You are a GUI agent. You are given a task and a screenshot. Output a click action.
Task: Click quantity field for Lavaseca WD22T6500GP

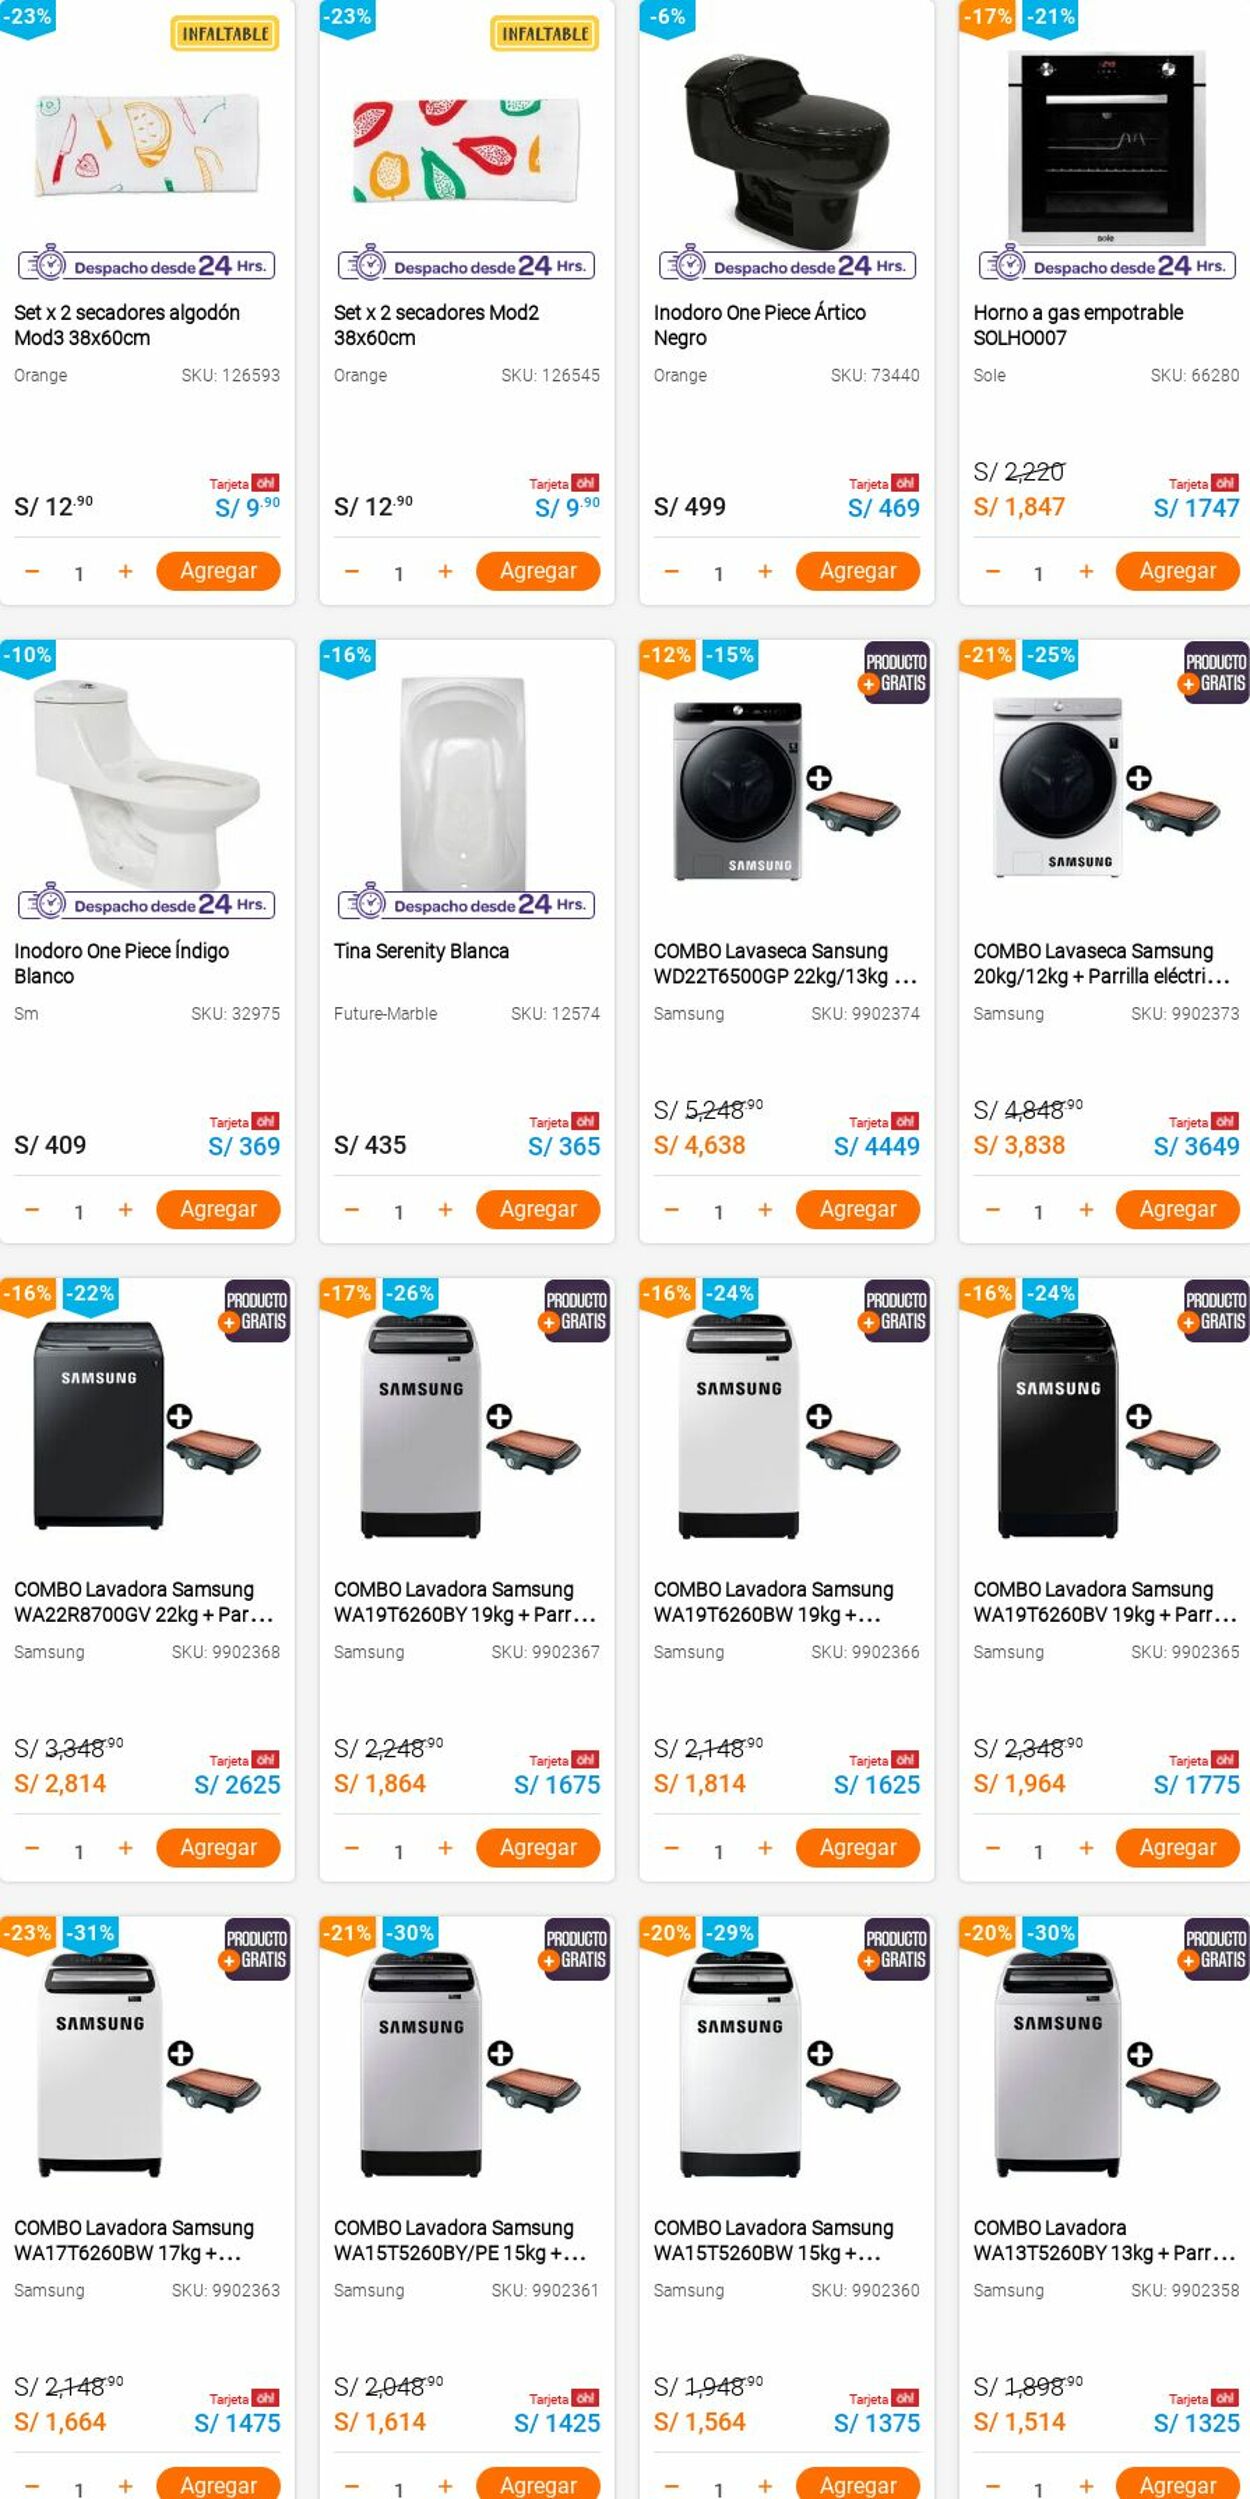[x=718, y=1212]
